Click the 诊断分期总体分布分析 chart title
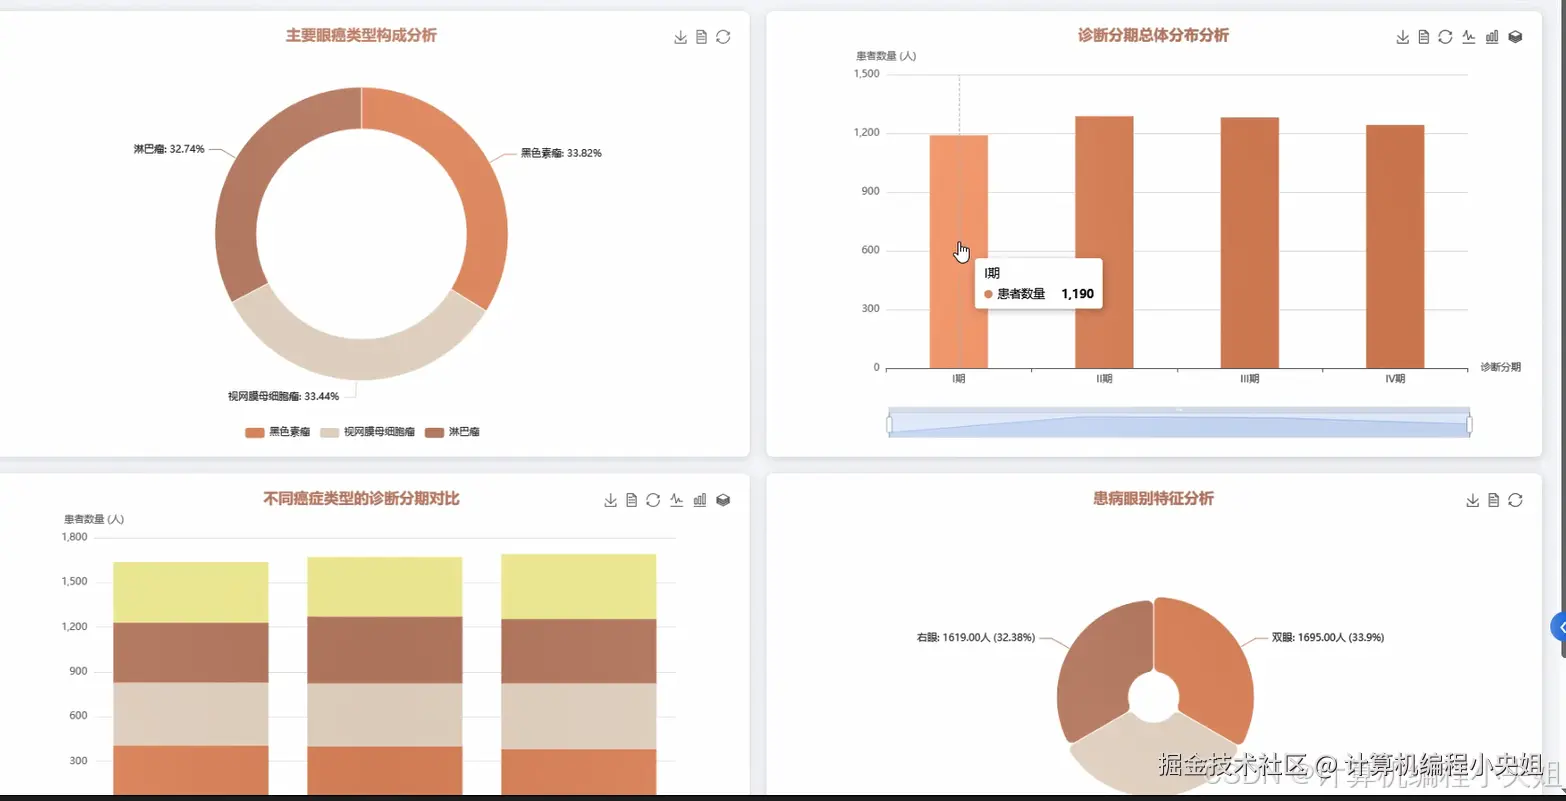Viewport: 1566px width, 801px height. pos(1153,36)
